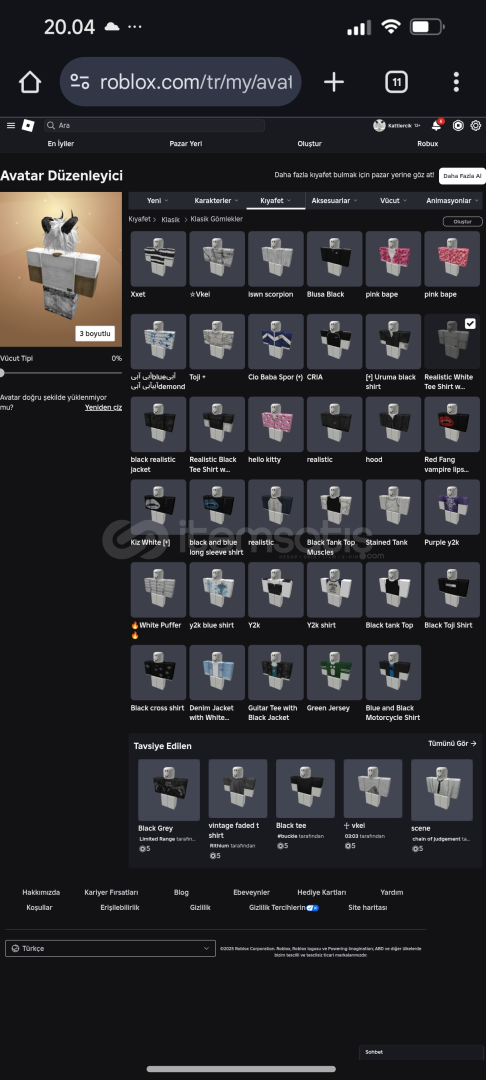Toggle the 3 boyutlu avatar view
This screenshot has width=486, height=1080.
pyautogui.click(x=95, y=333)
